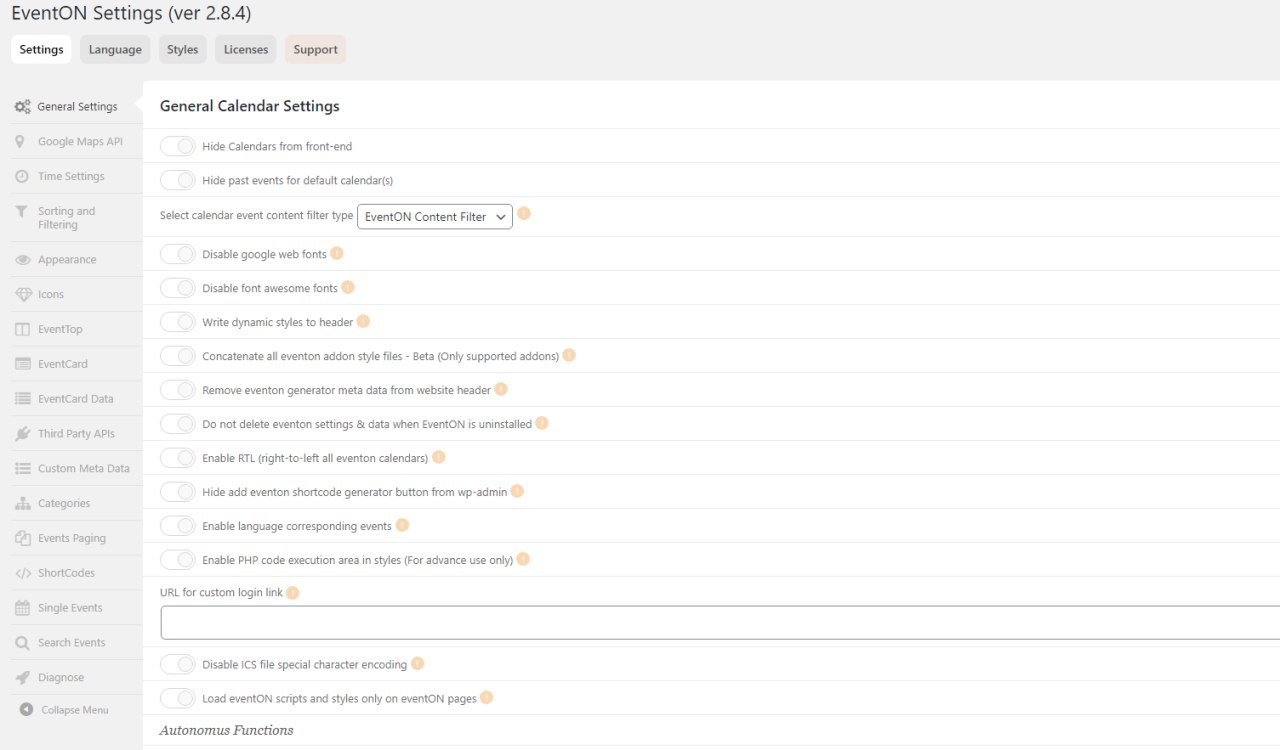Click the EventCard list icon

(22, 364)
